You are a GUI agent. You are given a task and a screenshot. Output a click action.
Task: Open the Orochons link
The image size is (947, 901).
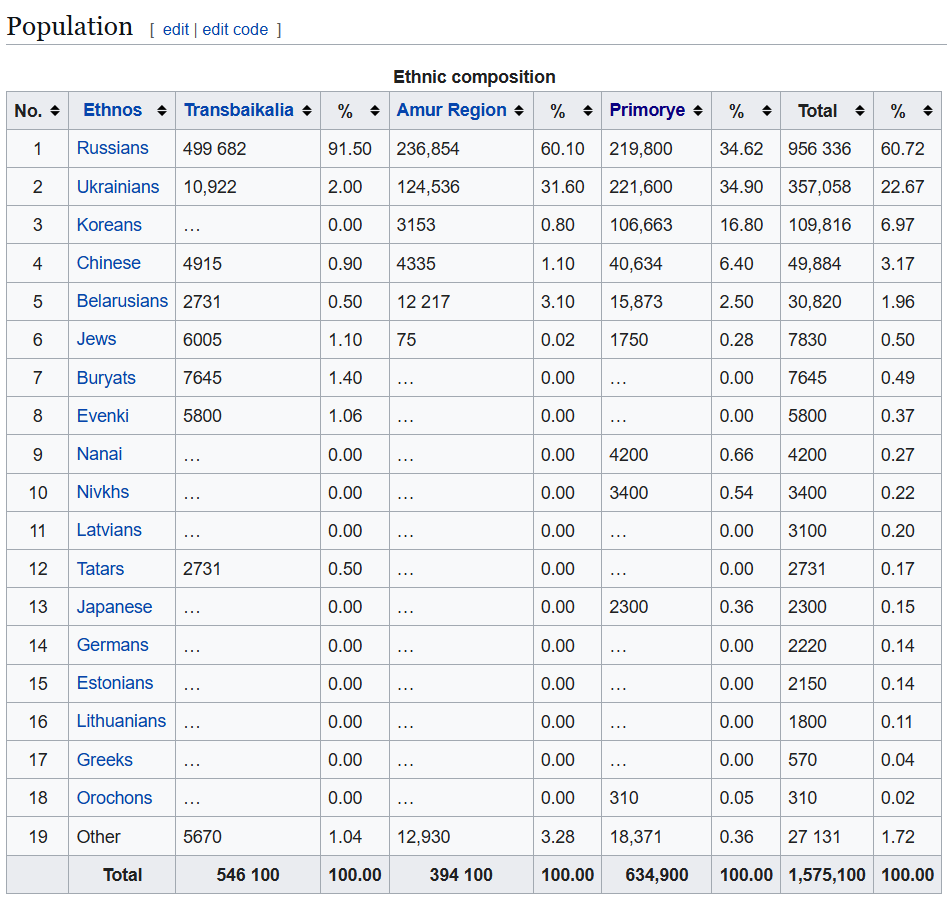[x=114, y=798]
